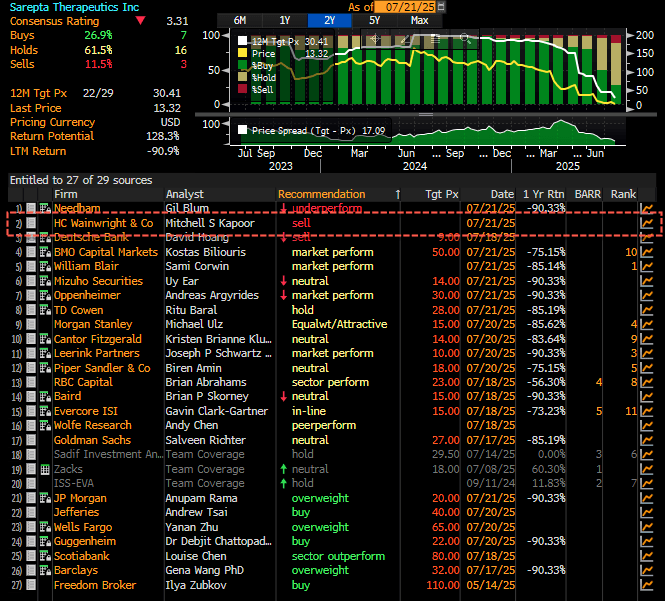
Task: Click the As of date field 07/21/25
Action: pyautogui.click(x=408, y=7)
